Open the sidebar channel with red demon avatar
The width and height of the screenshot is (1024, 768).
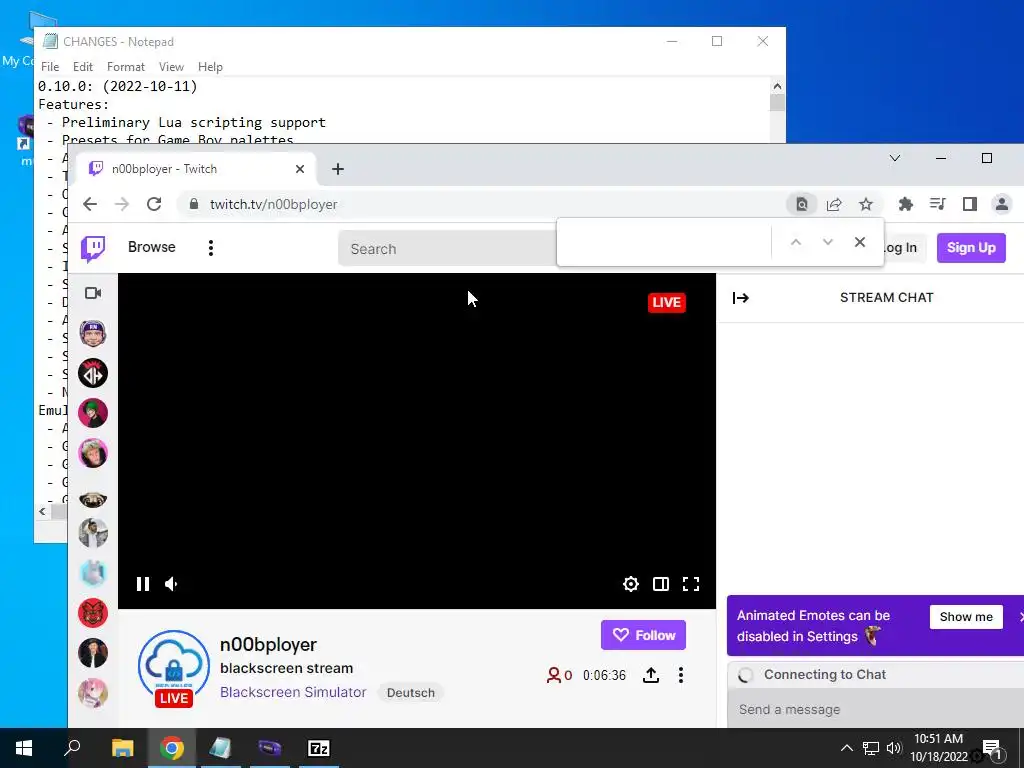(x=93, y=613)
